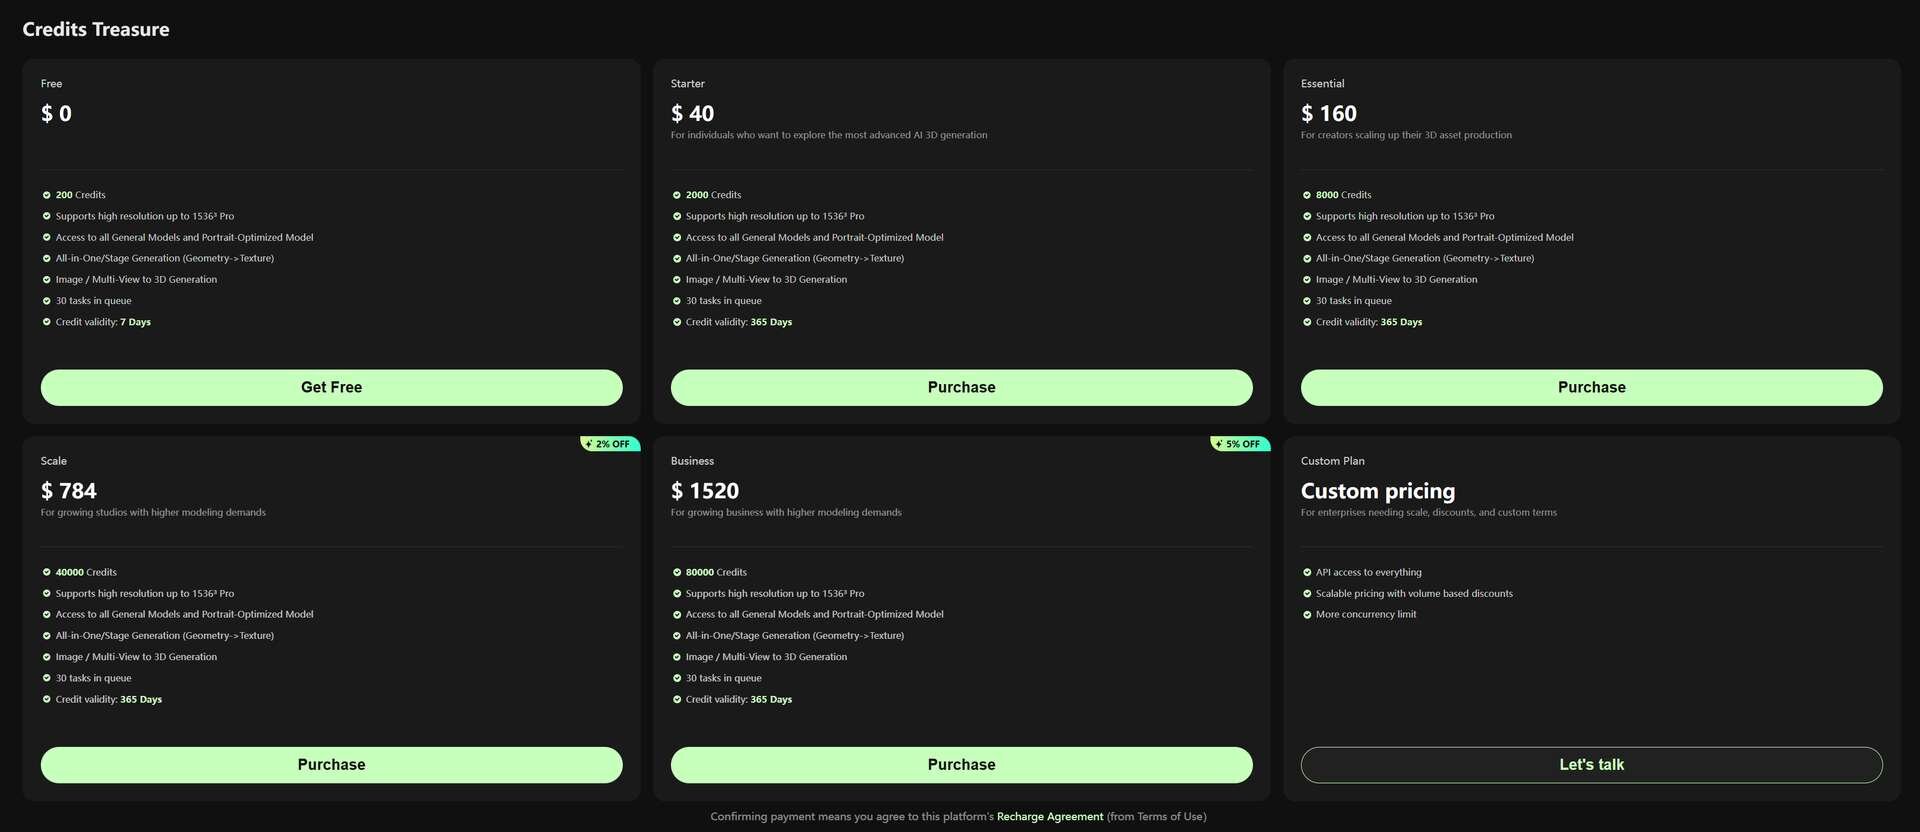This screenshot has height=832, width=1920.
Task: Click check icon beside 200 Credits
Action: coord(47,195)
